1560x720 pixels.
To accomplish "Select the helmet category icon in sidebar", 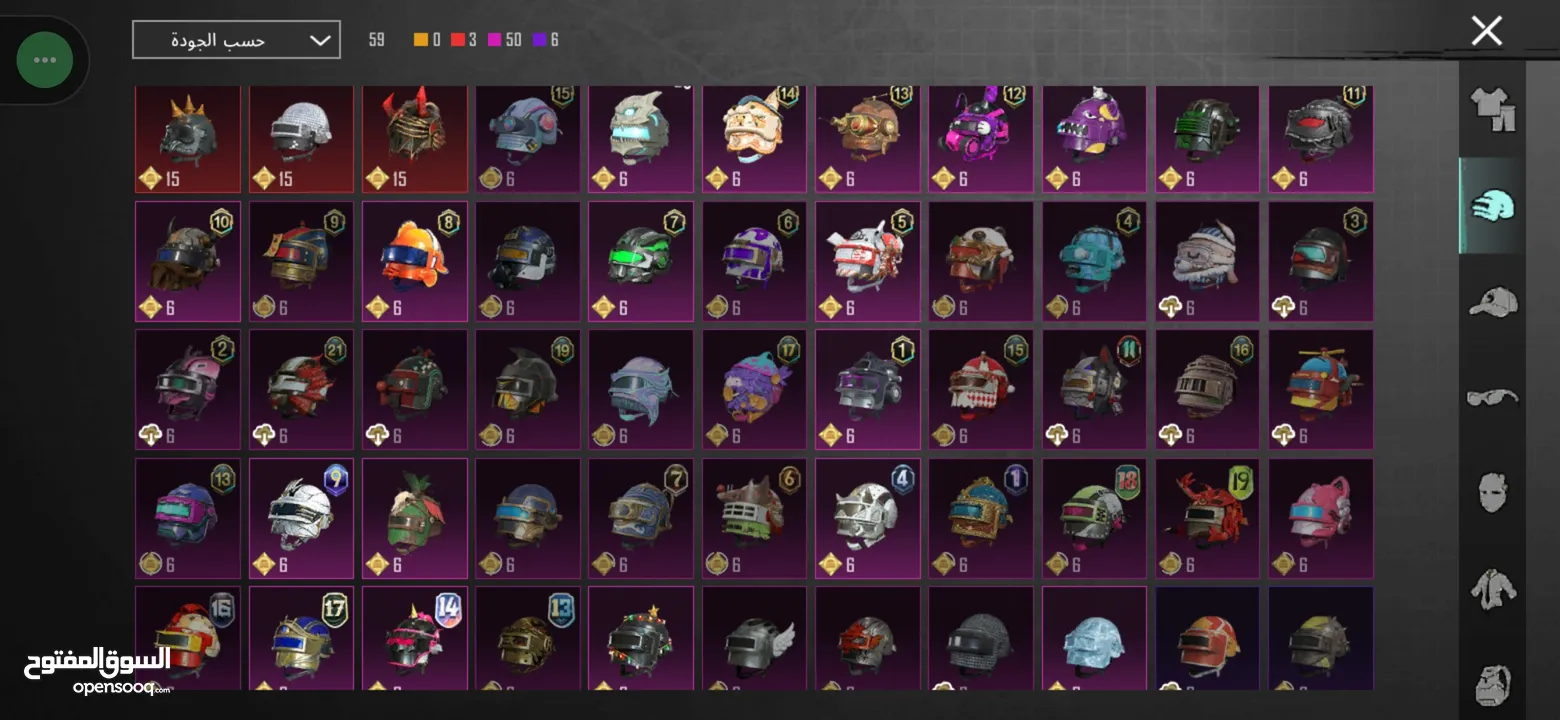I will (1492, 206).
